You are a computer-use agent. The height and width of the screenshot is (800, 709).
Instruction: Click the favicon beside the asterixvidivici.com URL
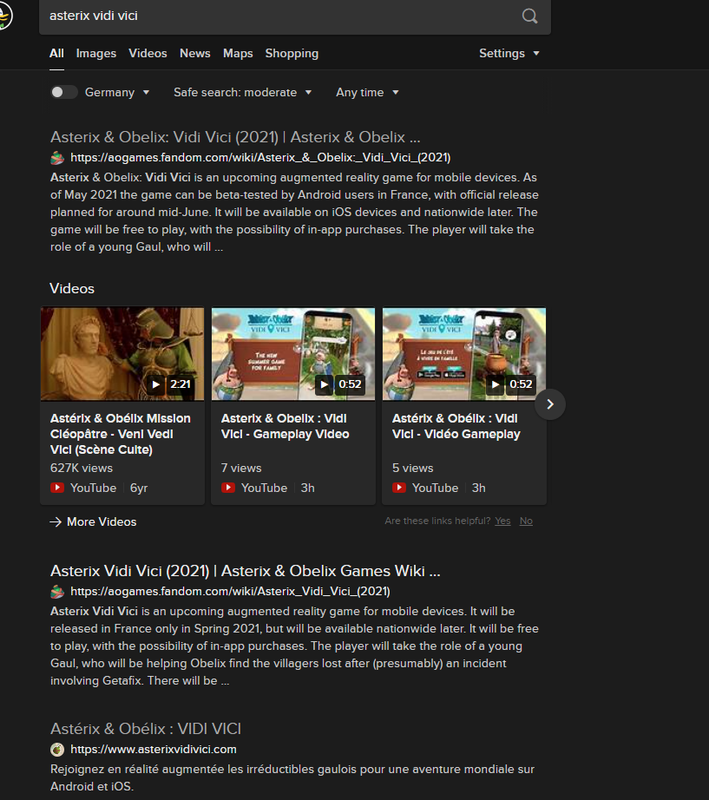[57, 749]
